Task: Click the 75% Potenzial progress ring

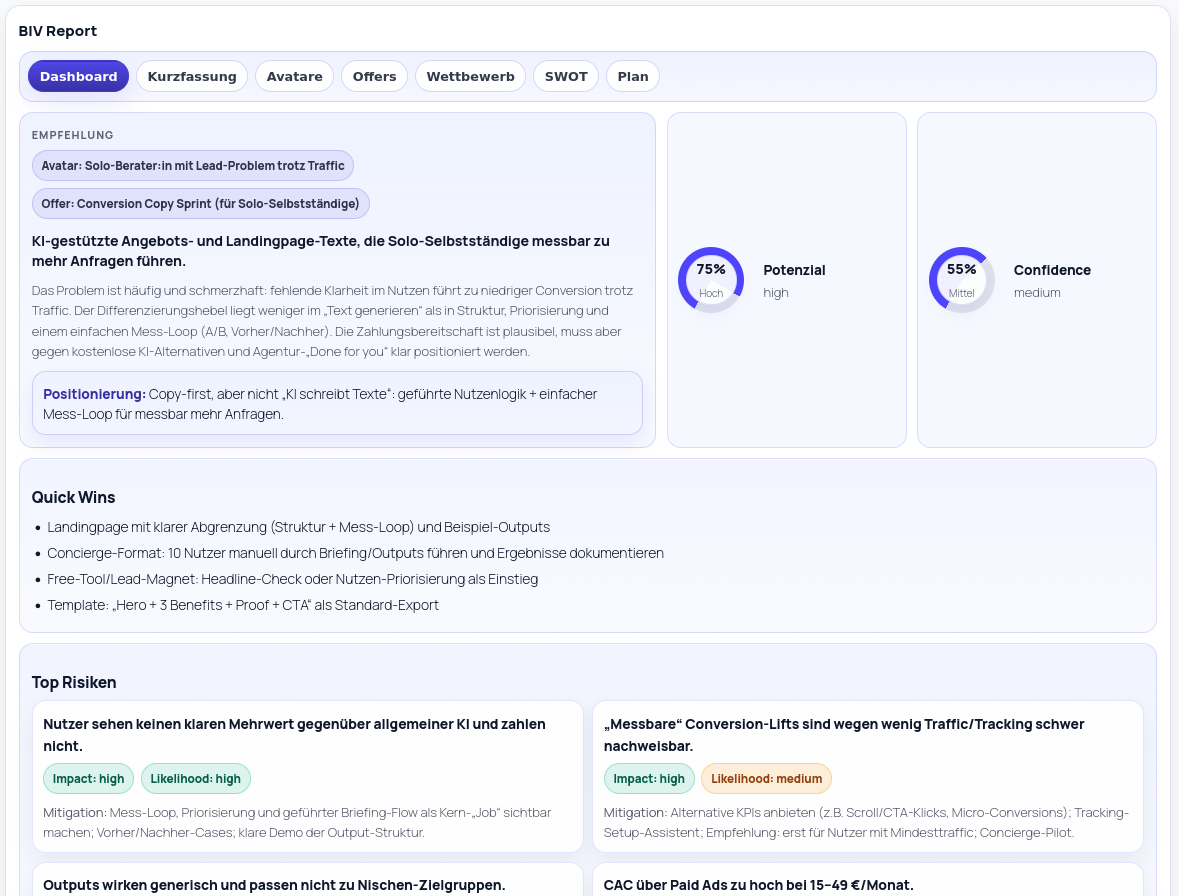Action: [x=711, y=279]
